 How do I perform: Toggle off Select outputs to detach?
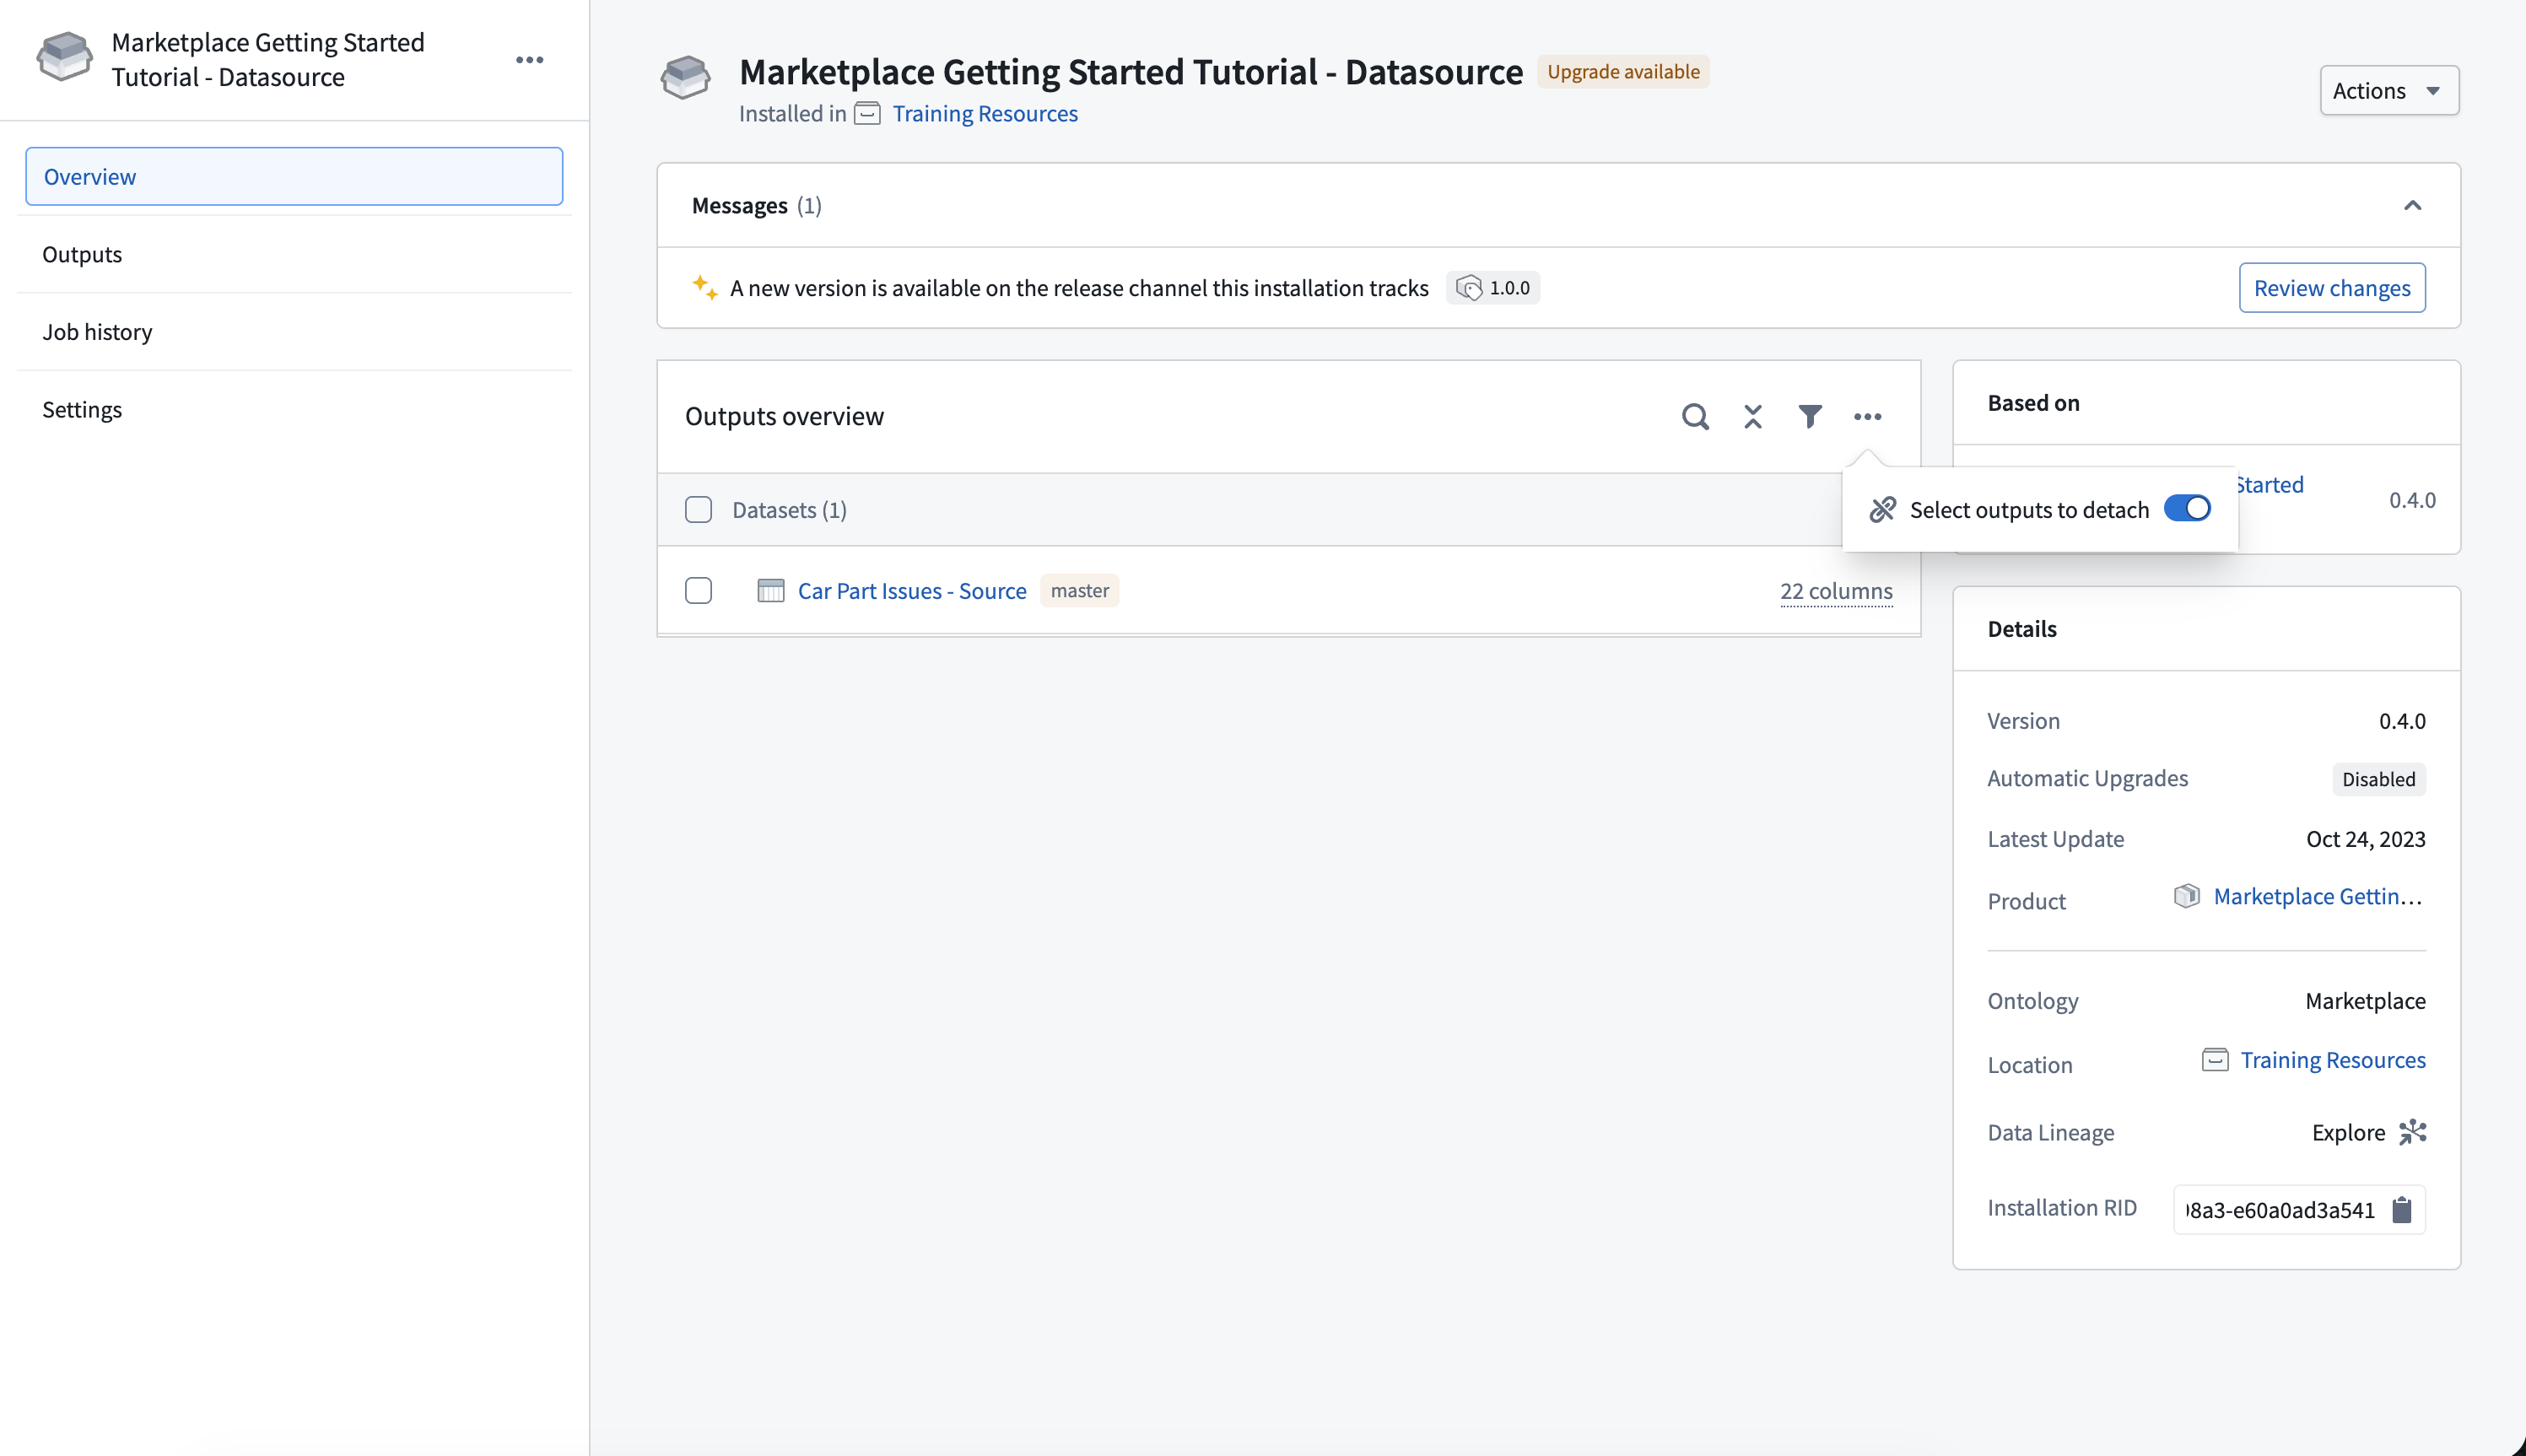pyautogui.click(x=2187, y=509)
